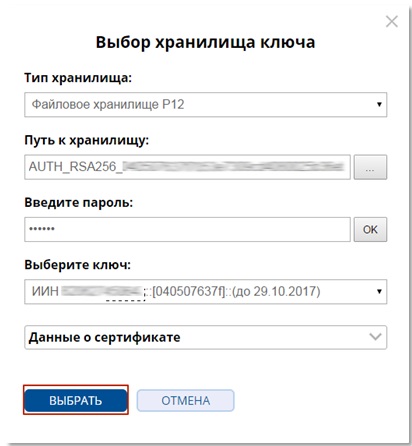412x446 pixels.
Task: Click the Выбор хранилища ключа title
Action: [205, 43]
